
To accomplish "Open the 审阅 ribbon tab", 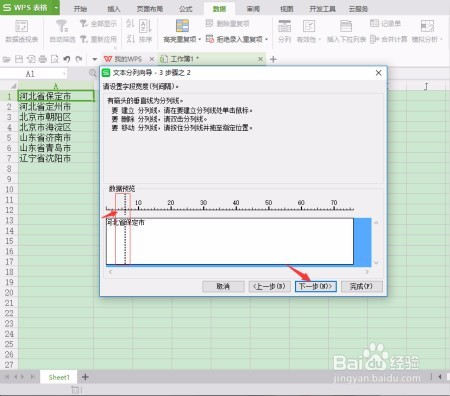I will pyautogui.click(x=253, y=9).
